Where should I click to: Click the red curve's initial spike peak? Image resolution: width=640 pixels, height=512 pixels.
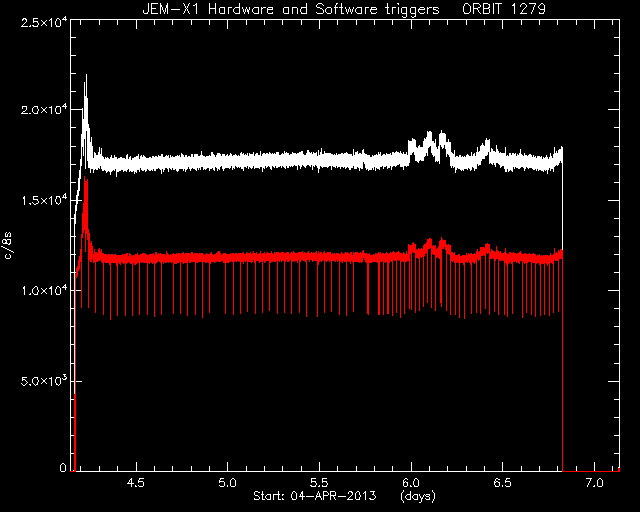[85, 177]
